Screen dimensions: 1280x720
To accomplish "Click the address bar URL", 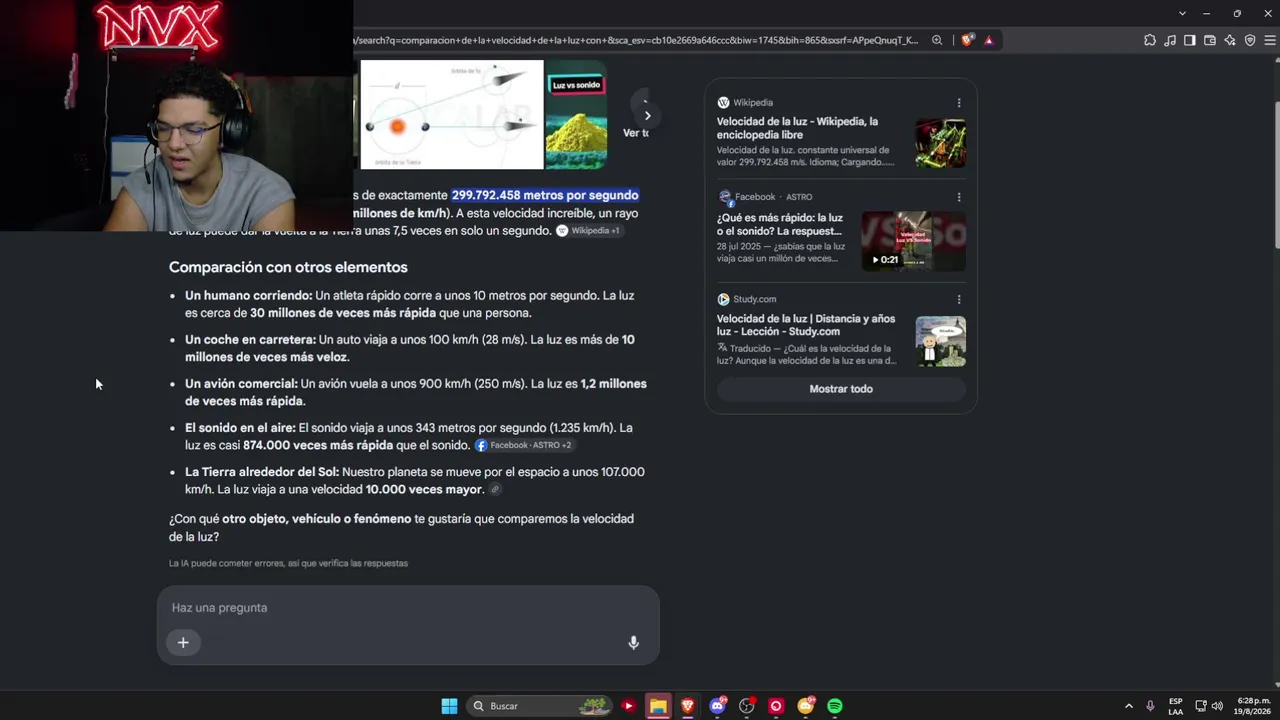I will pyautogui.click(x=636, y=40).
